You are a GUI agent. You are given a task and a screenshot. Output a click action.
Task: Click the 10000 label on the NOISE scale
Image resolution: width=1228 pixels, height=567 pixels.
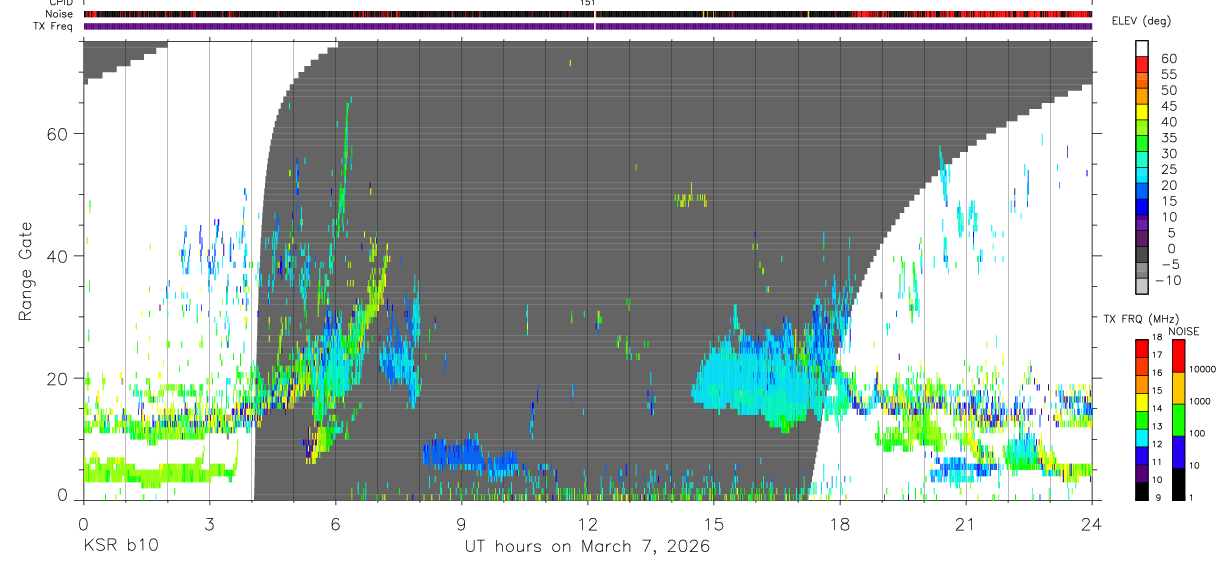(1202, 369)
